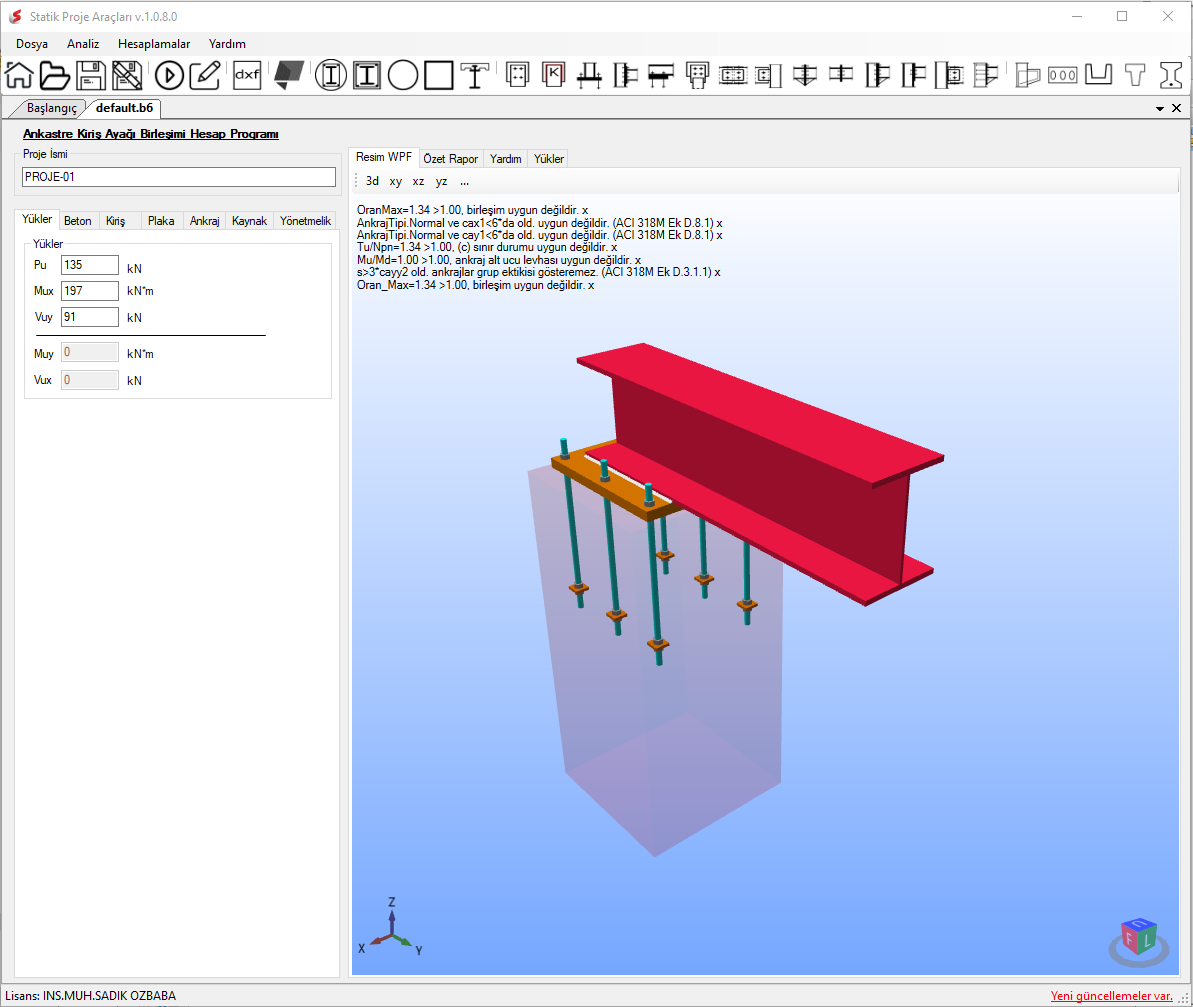Click the Home icon in the toolbar
This screenshot has height=1007, width=1193.
(x=19, y=75)
